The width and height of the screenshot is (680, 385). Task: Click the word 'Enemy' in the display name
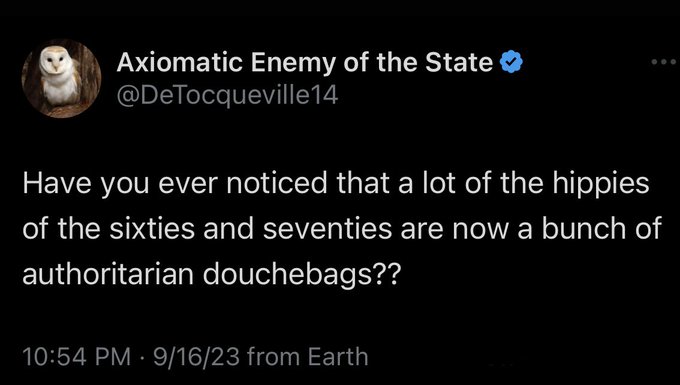294,63
